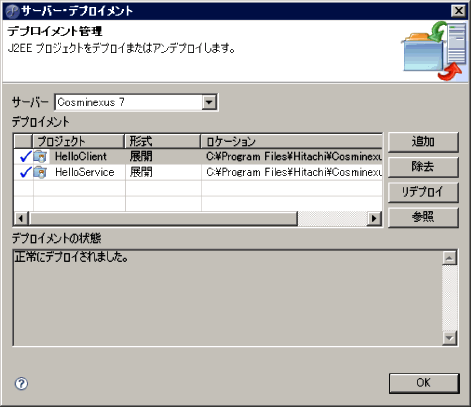Click the HelloService location path cell
The image size is (471, 407).
coord(292,172)
